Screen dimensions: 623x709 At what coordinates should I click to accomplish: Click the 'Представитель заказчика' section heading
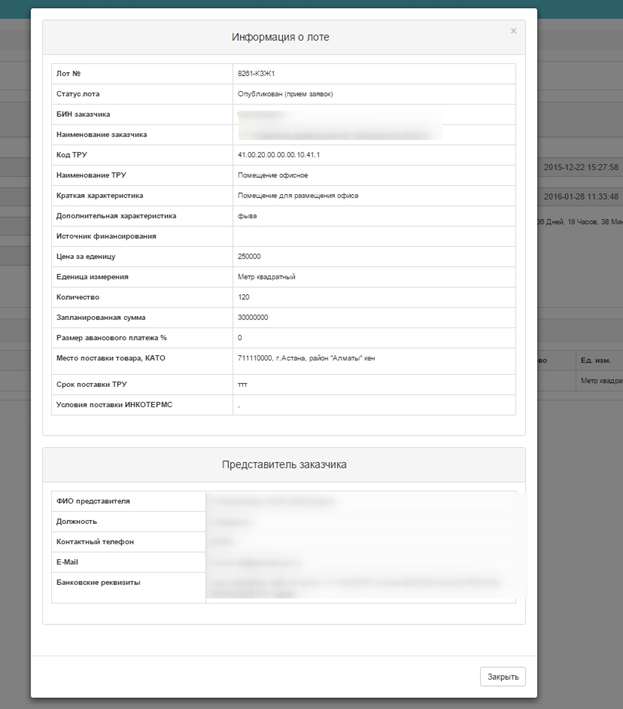click(283, 464)
